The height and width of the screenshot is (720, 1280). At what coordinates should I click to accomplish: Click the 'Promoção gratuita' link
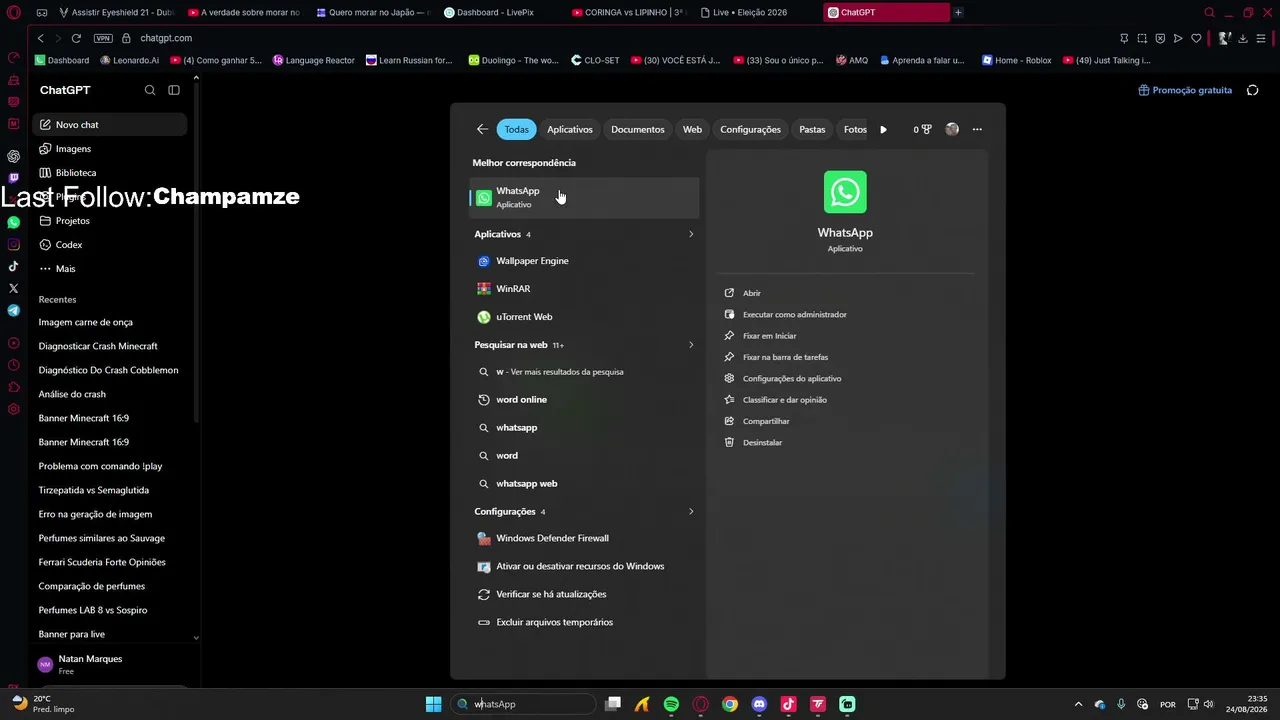point(1185,90)
